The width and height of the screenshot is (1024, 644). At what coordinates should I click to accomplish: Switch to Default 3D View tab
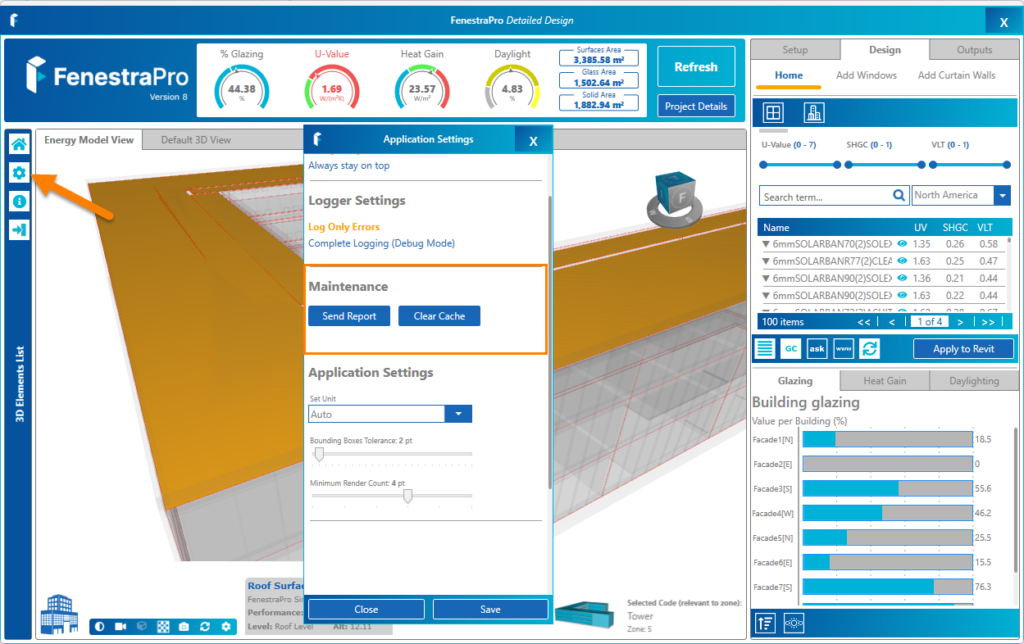pos(196,140)
